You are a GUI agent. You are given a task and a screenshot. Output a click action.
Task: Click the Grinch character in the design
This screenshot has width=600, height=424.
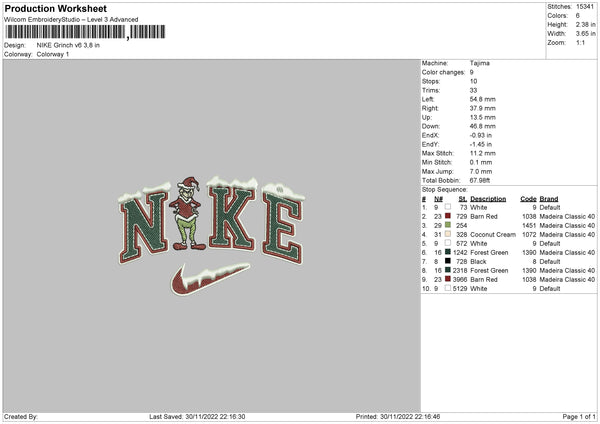click(x=188, y=214)
